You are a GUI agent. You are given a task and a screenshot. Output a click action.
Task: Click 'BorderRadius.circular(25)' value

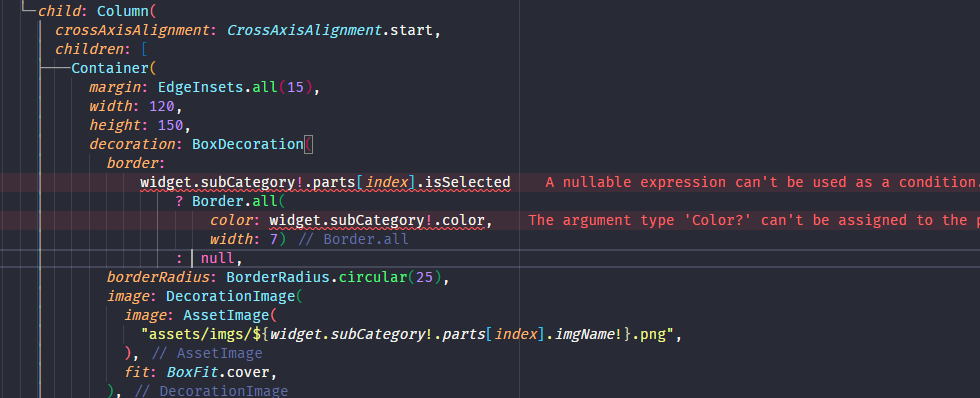click(x=334, y=277)
